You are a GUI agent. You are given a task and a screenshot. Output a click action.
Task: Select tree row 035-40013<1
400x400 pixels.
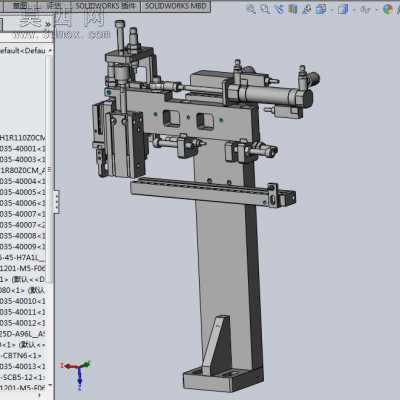point(23,366)
